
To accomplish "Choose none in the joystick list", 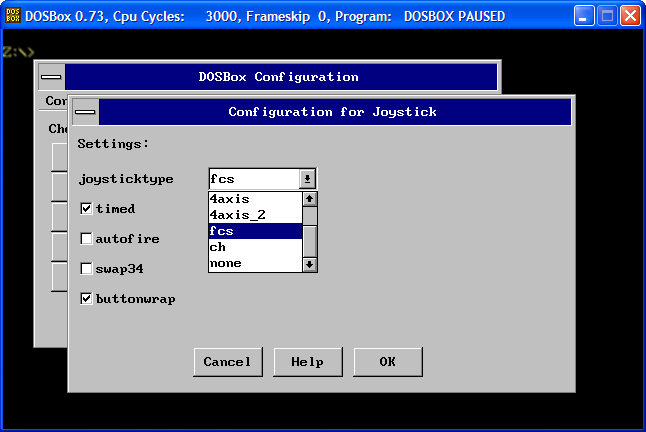I will click(x=255, y=264).
